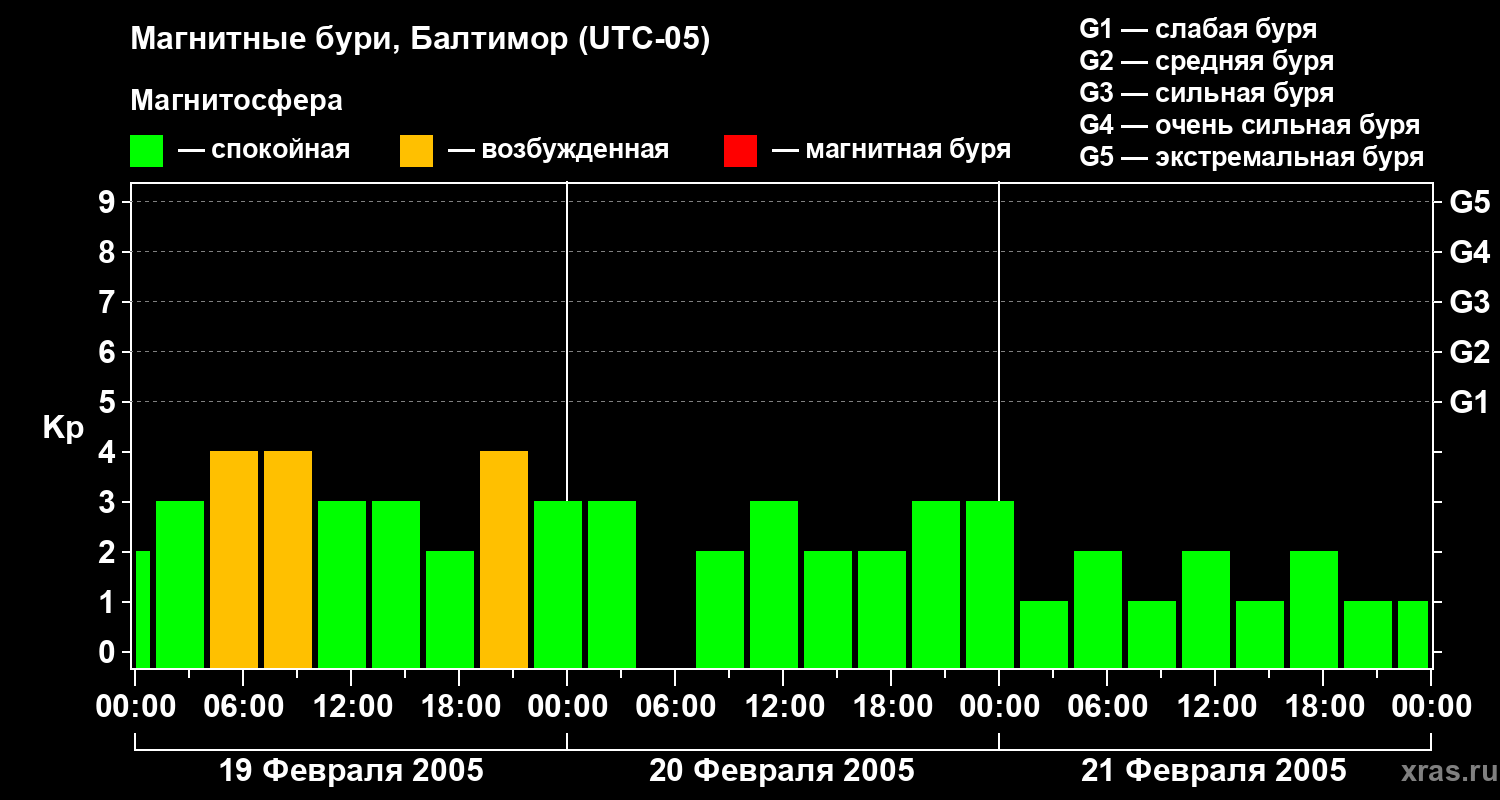This screenshot has width=1500, height=800.
Task: Click the orange "возбужденная" legend swatch
Action: (x=416, y=151)
